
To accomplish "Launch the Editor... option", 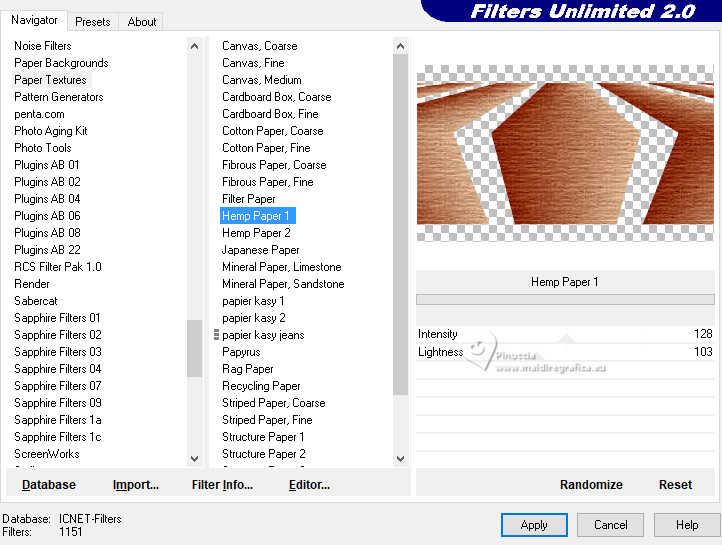I will pos(309,485).
